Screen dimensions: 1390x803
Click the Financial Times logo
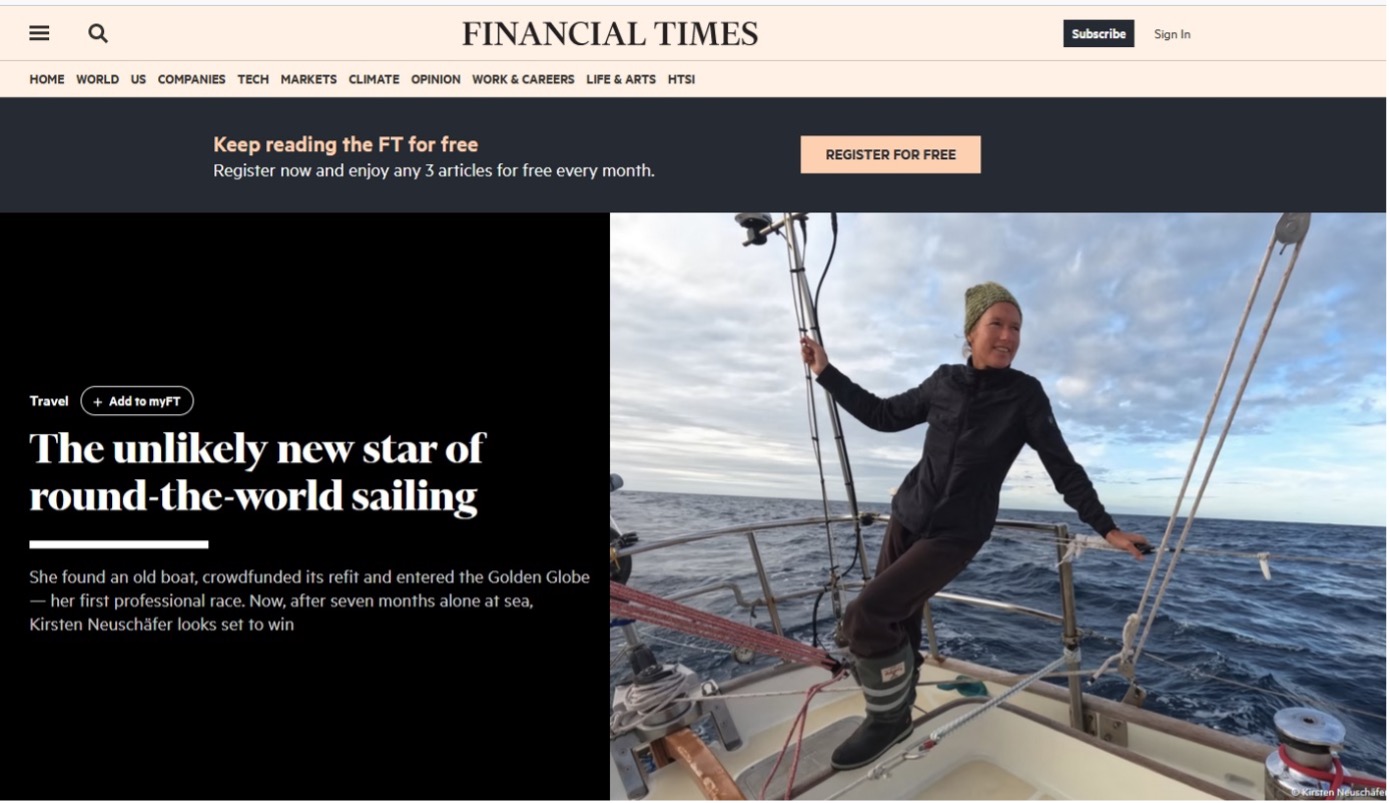(610, 34)
